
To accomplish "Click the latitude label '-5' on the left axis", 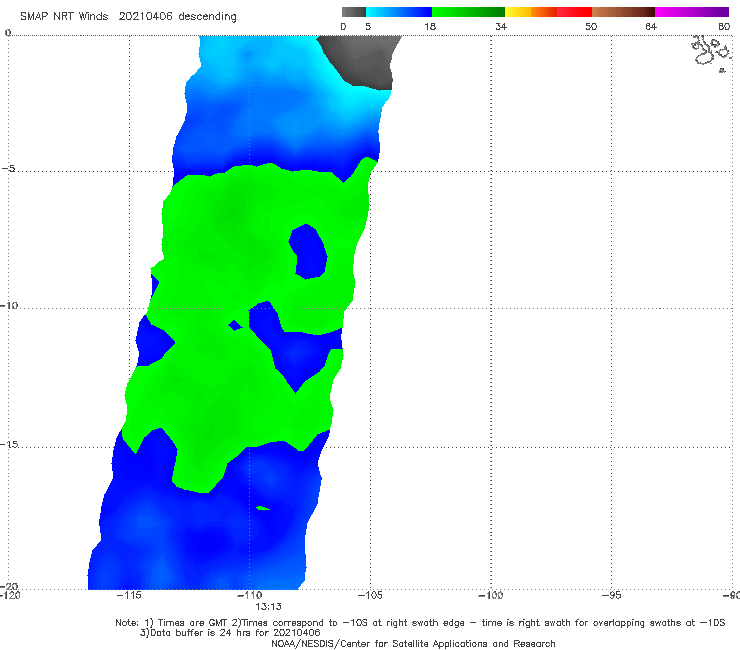I will click(9, 169).
